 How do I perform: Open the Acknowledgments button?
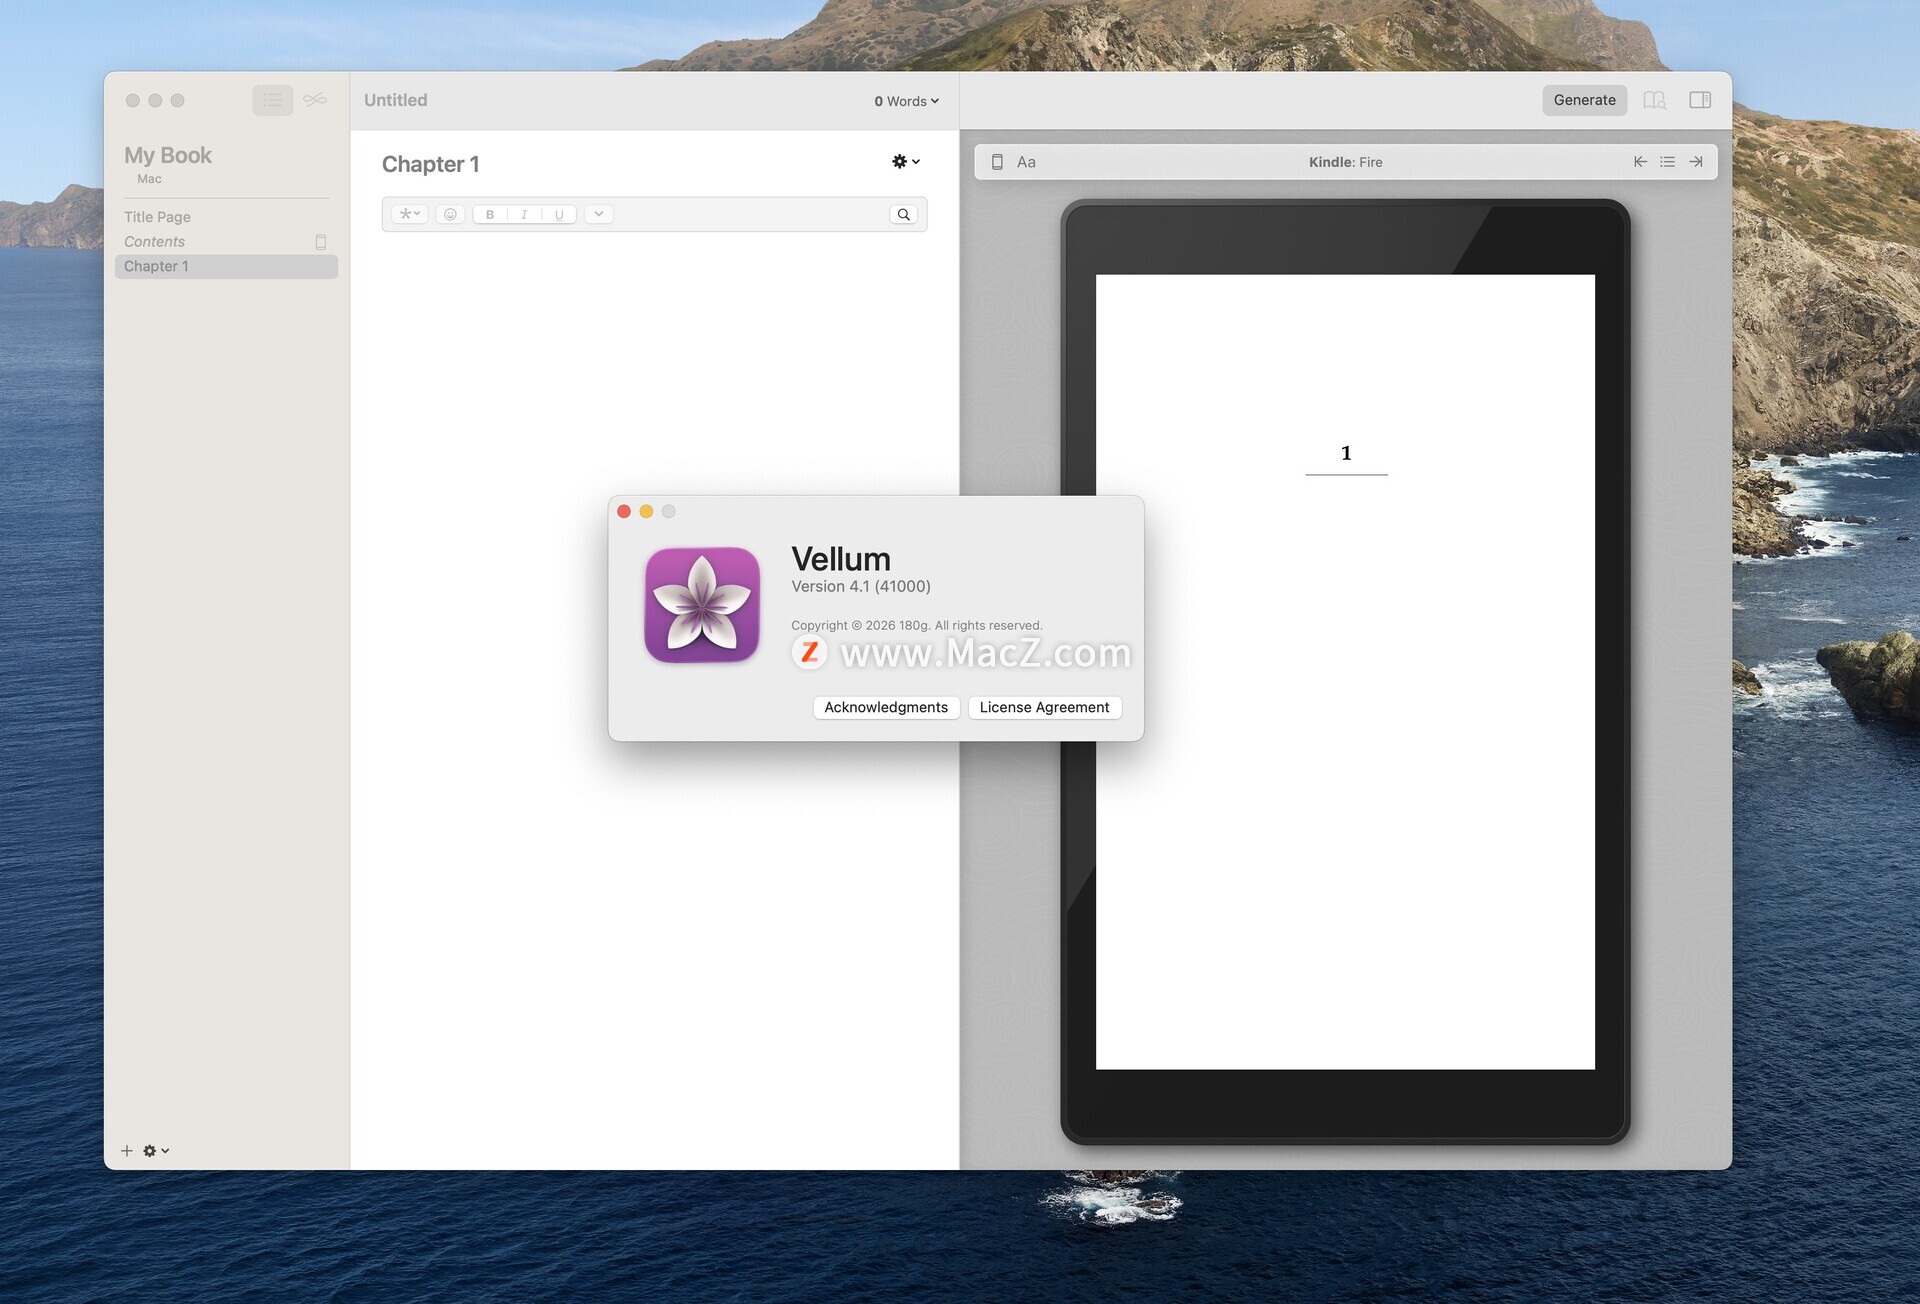point(885,707)
